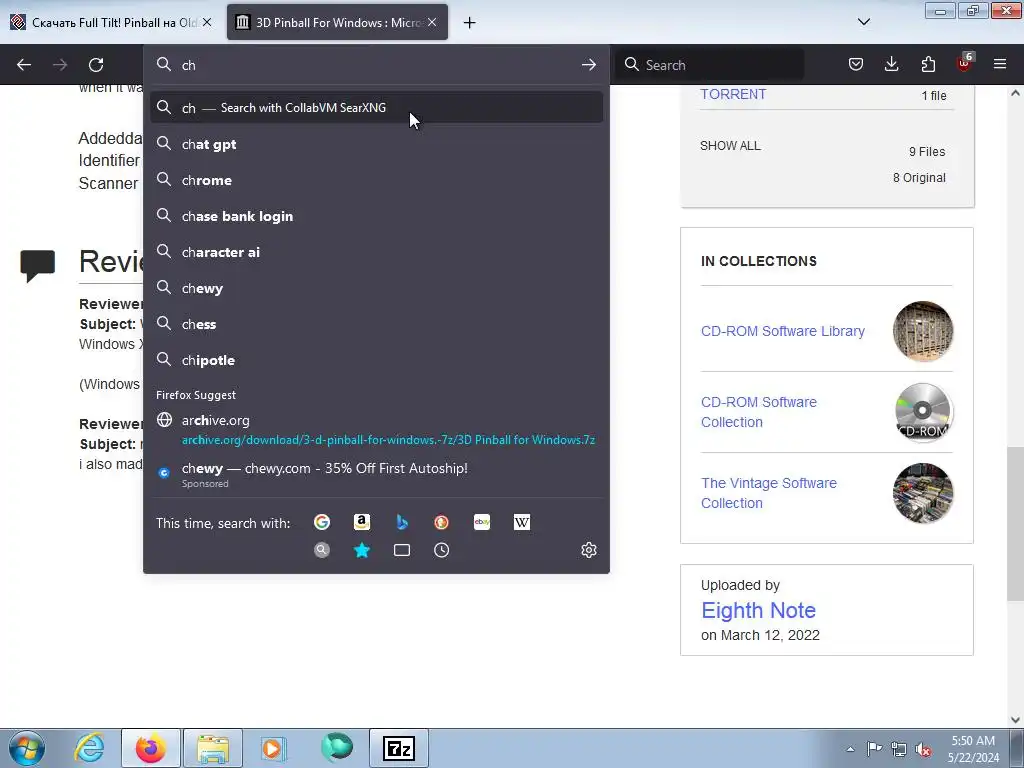Search this time with Wikipedia
1024x768 pixels.
click(522, 522)
